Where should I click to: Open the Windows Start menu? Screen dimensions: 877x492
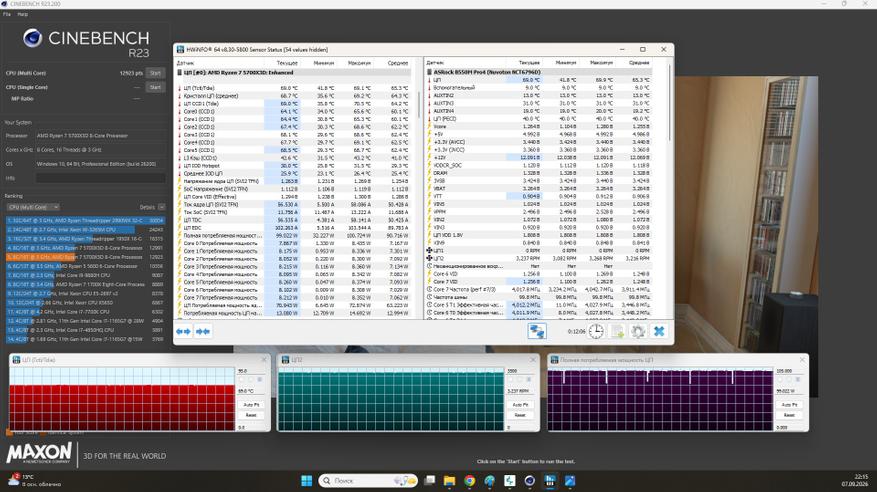coord(307,481)
